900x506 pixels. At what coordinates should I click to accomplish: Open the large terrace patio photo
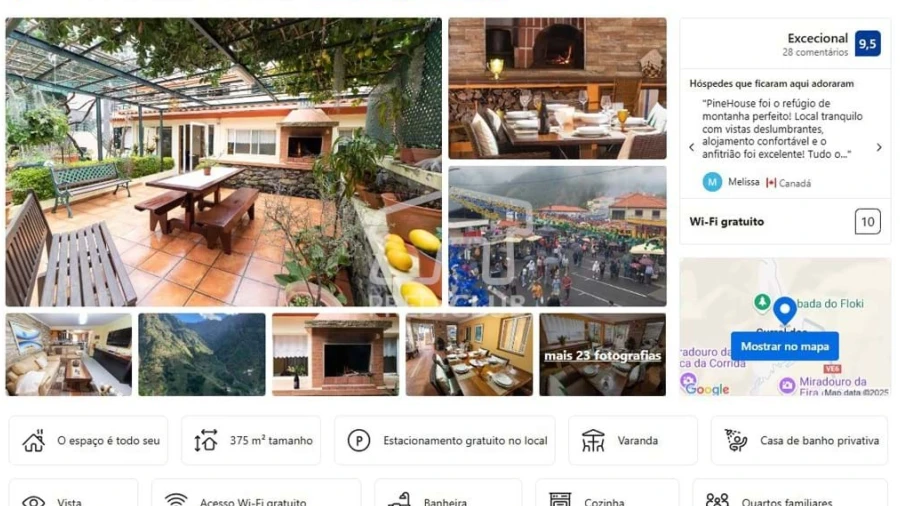(224, 162)
